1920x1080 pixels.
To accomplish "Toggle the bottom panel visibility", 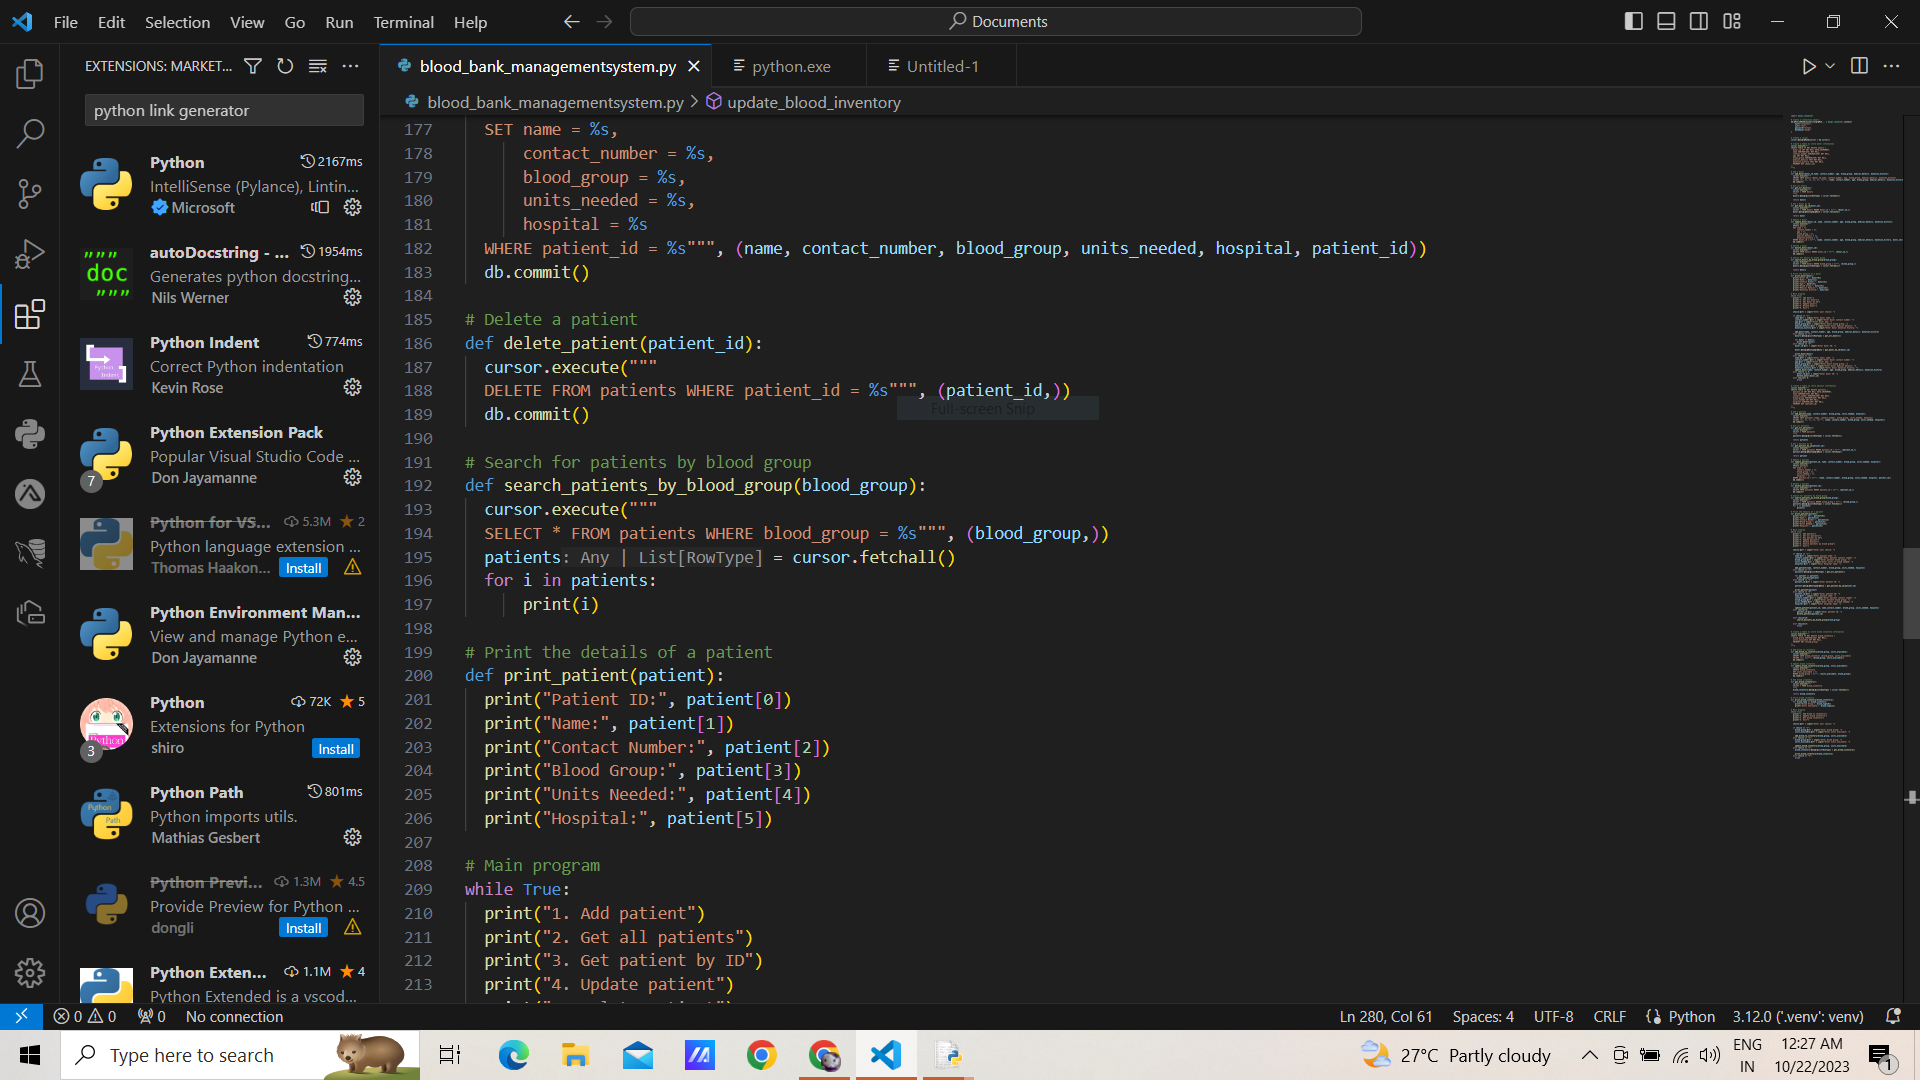I will point(1666,21).
